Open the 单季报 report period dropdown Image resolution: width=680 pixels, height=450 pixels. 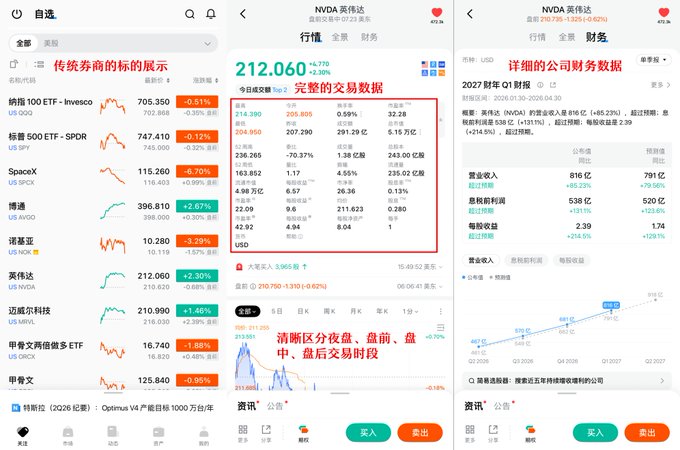tap(653, 60)
